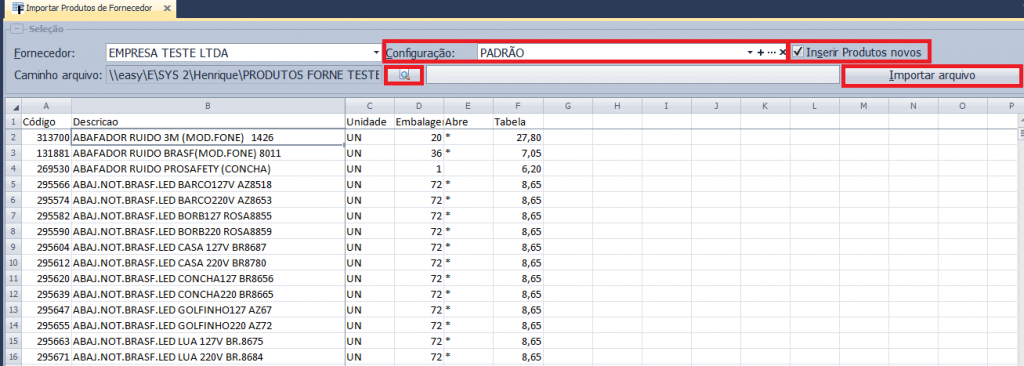Select price cell 7,05
Image resolution: width=1024 pixels, height=366 pixels.
[x=518, y=153]
